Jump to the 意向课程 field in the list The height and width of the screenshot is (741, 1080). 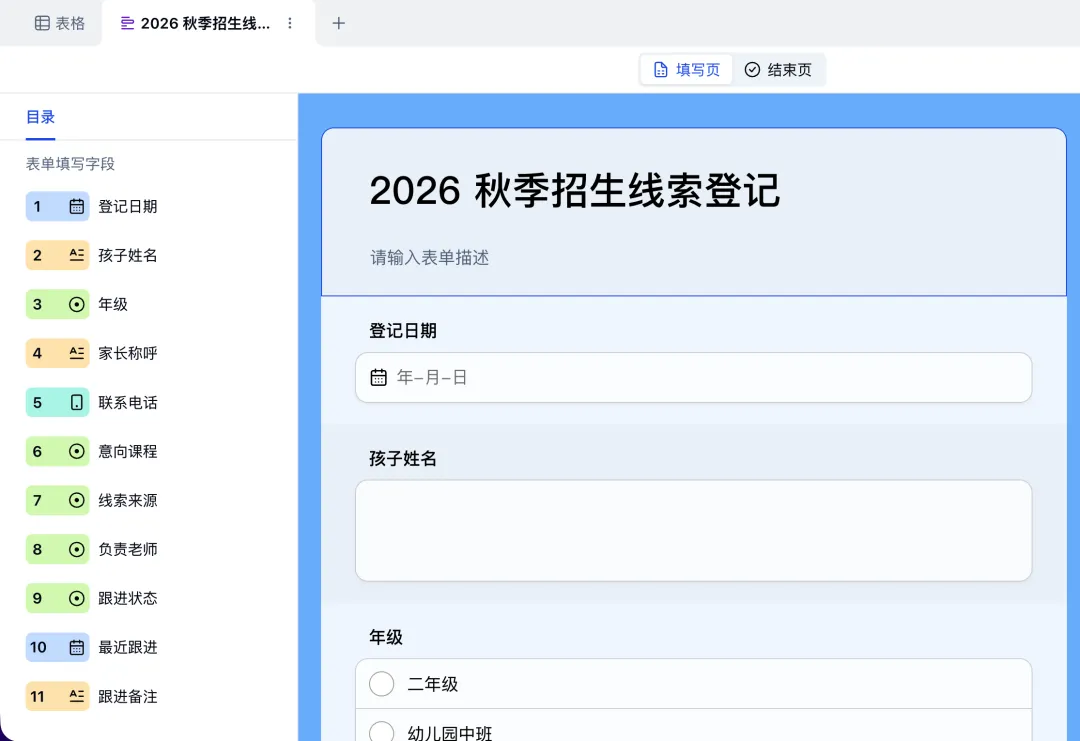pos(128,451)
